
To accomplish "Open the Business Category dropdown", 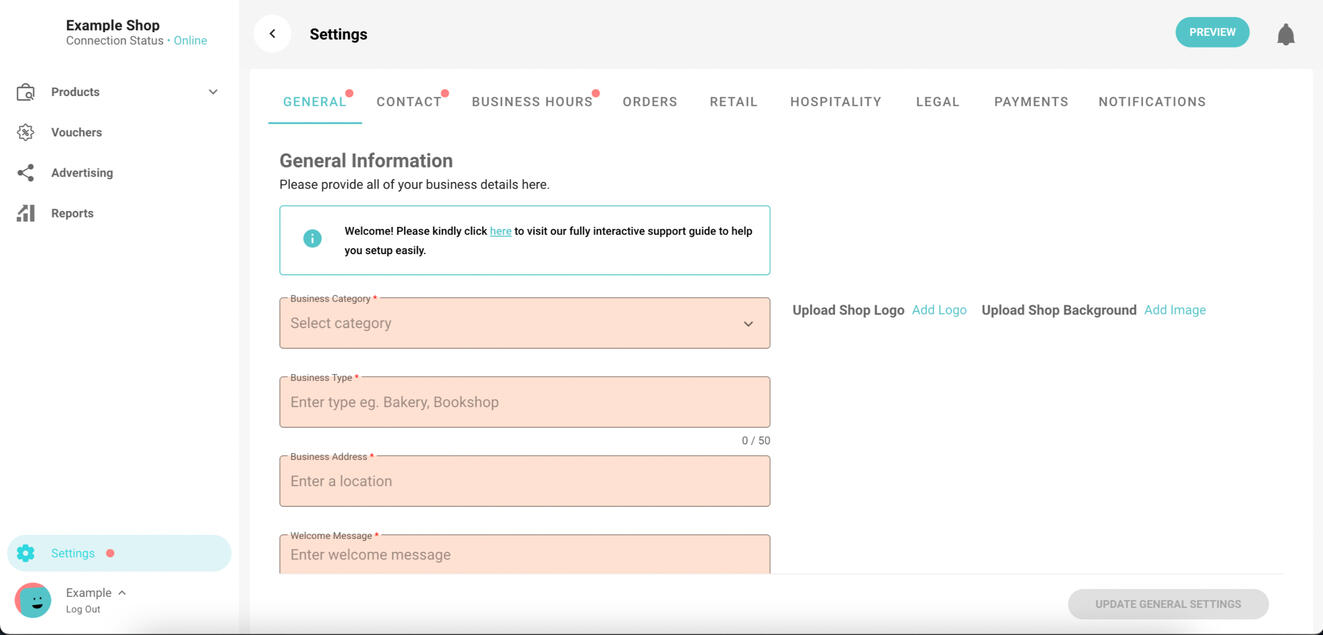I will click(x=524, y=324).
